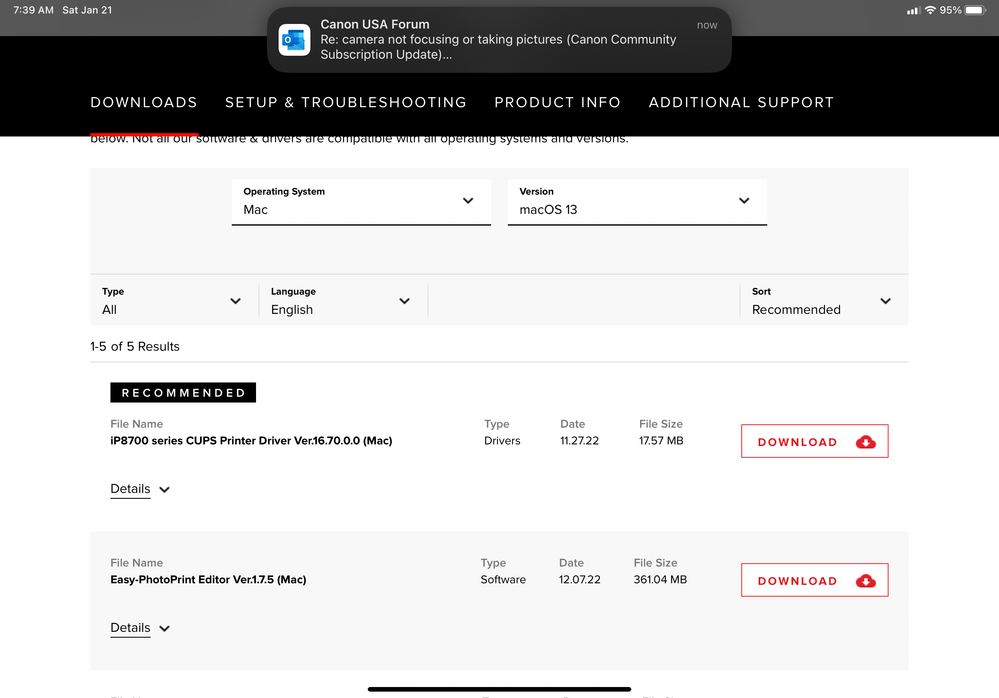999x698 pixels.
Task: Tap the Wi-Fi icon in status bar
Action: point(930,10)
